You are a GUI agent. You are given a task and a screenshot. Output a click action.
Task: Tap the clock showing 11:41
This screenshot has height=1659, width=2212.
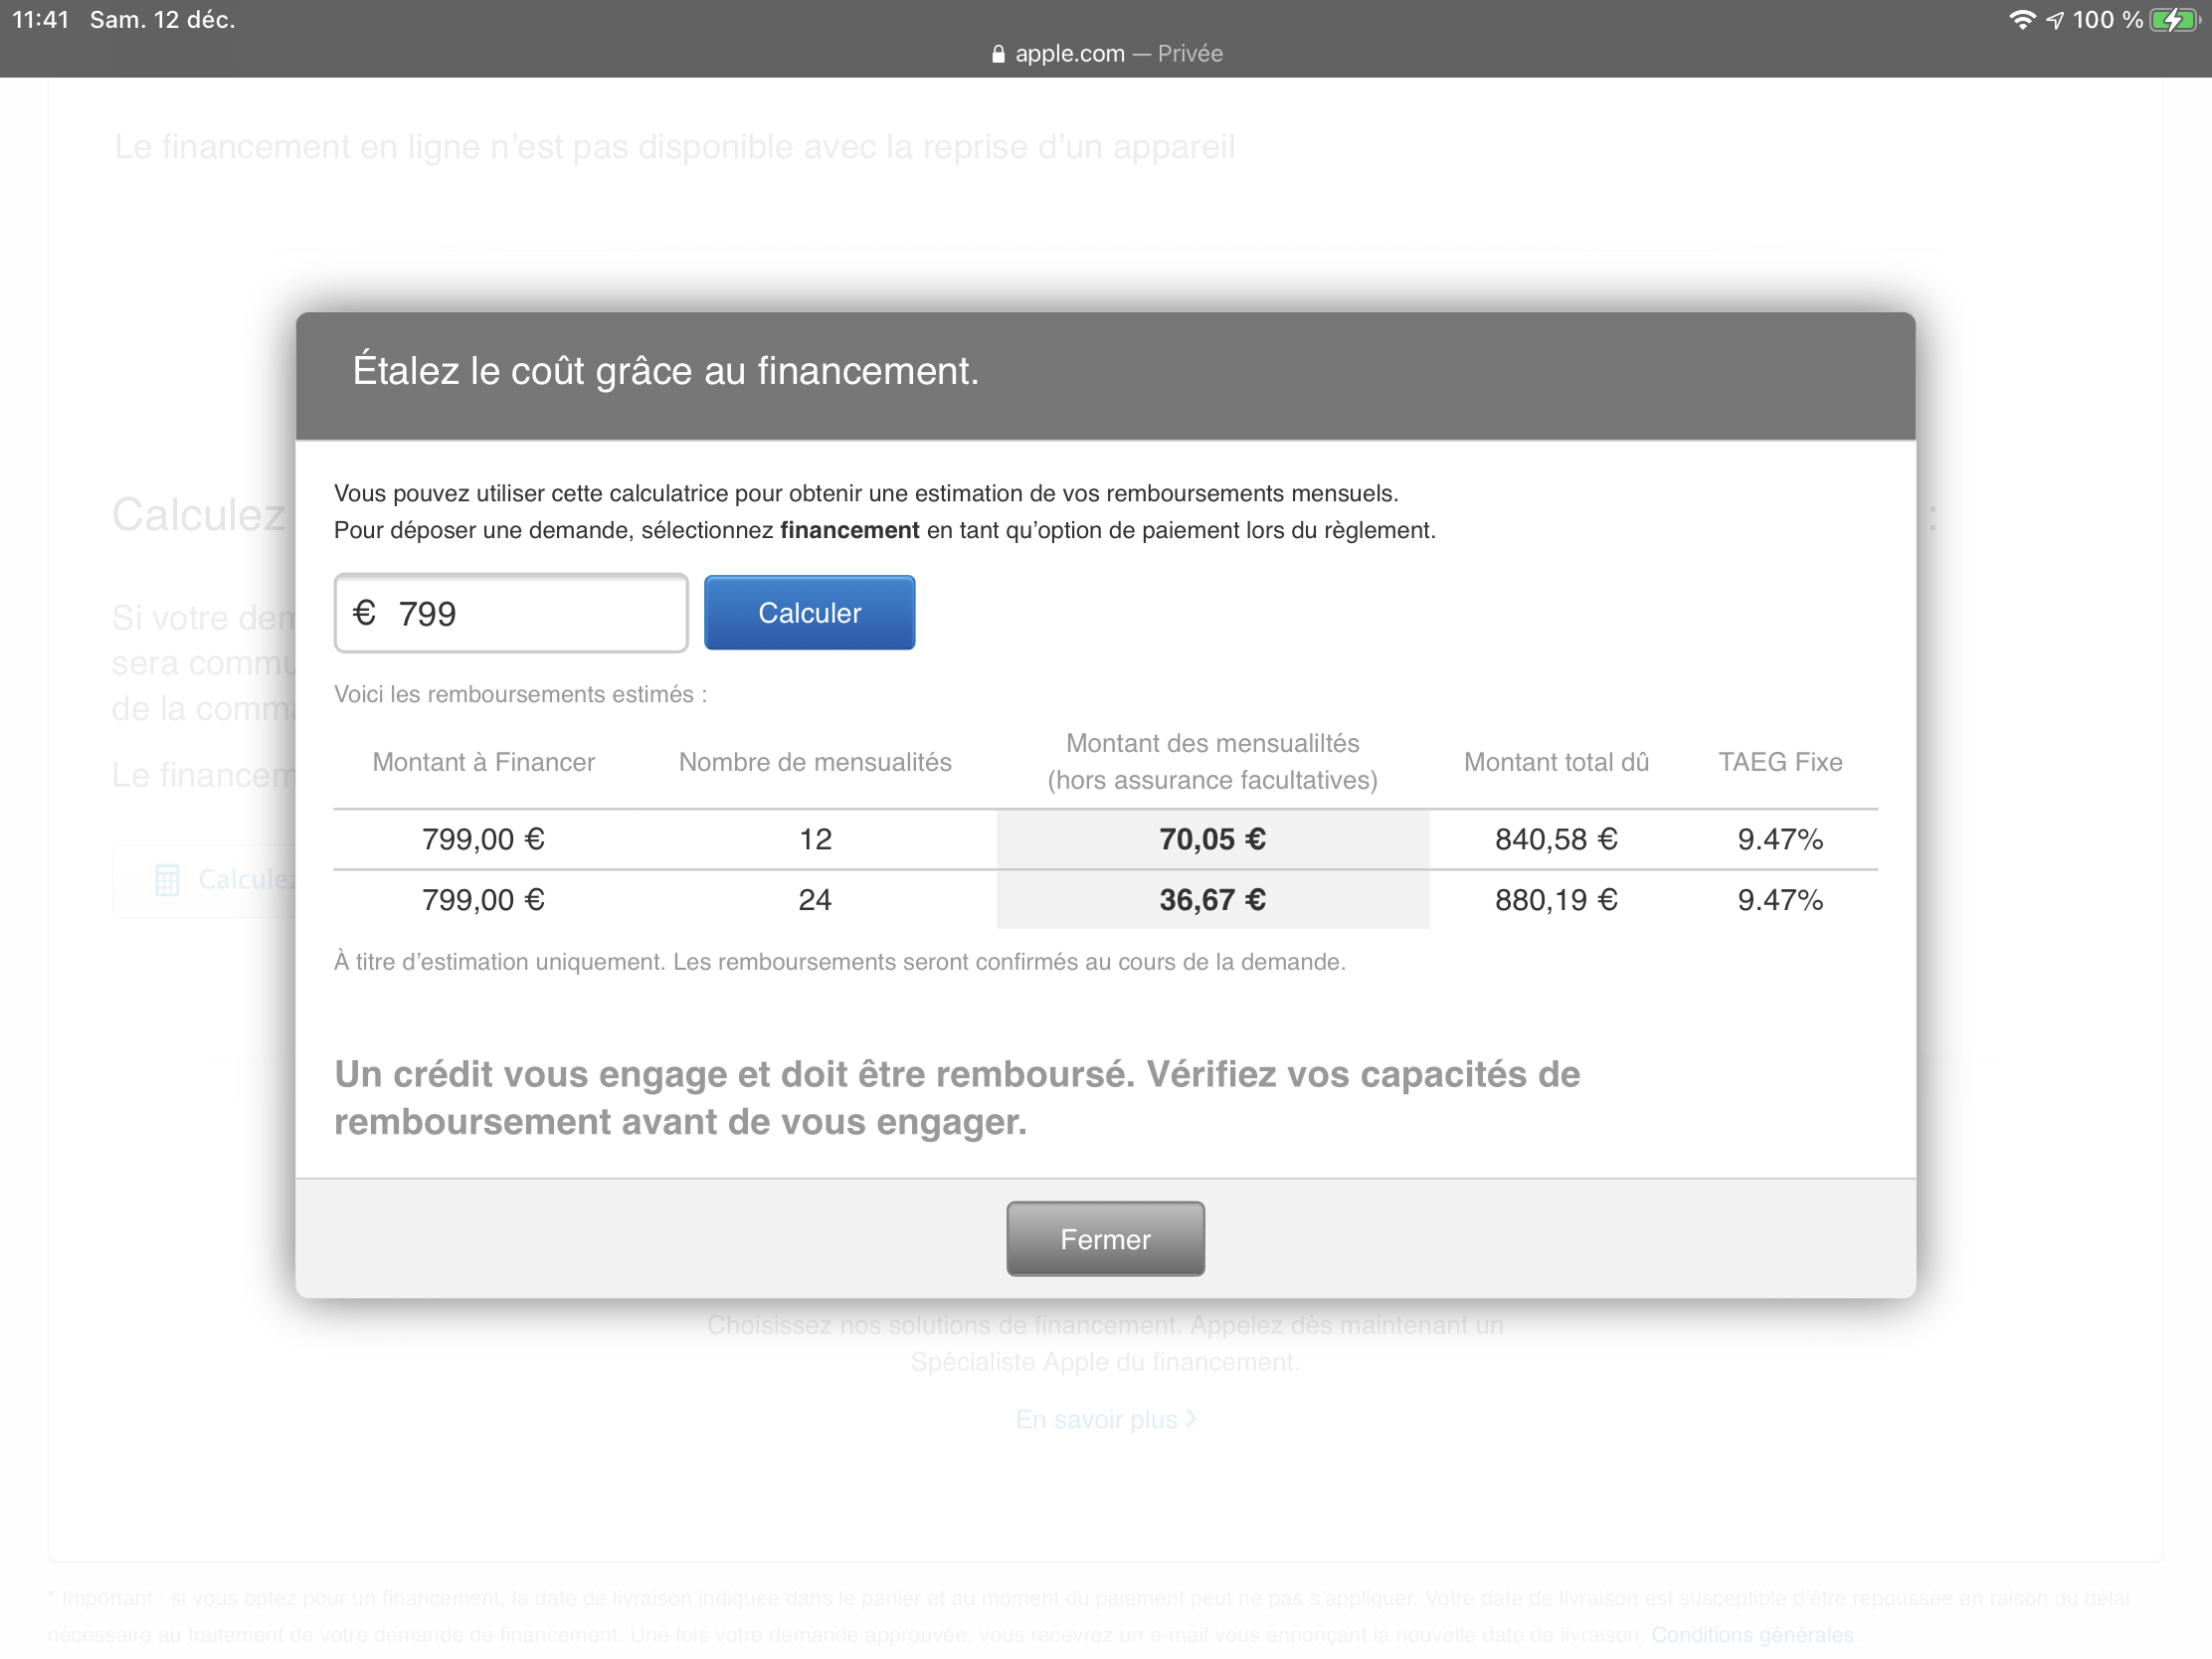(40, 20)
